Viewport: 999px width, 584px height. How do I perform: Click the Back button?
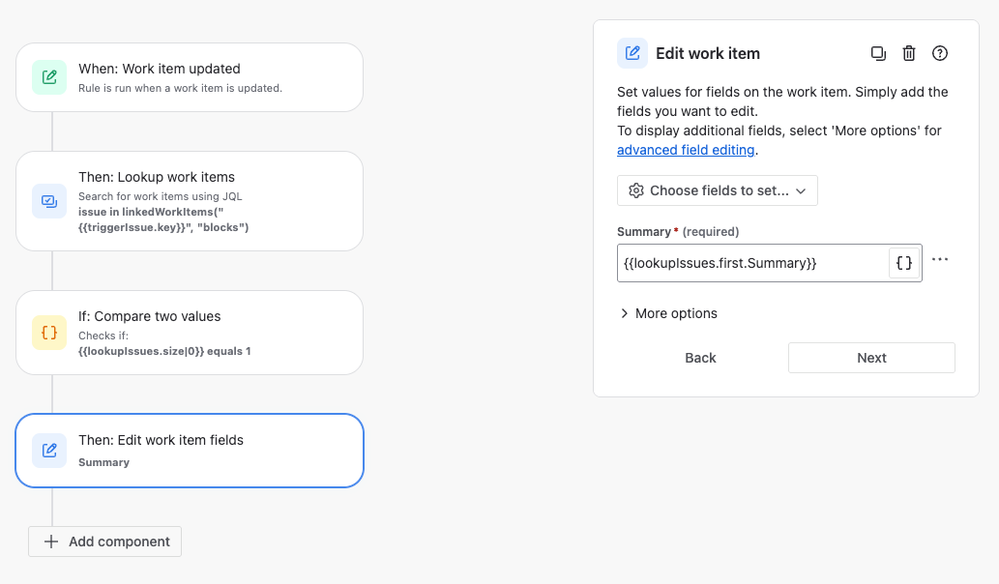tap(701, 358)
